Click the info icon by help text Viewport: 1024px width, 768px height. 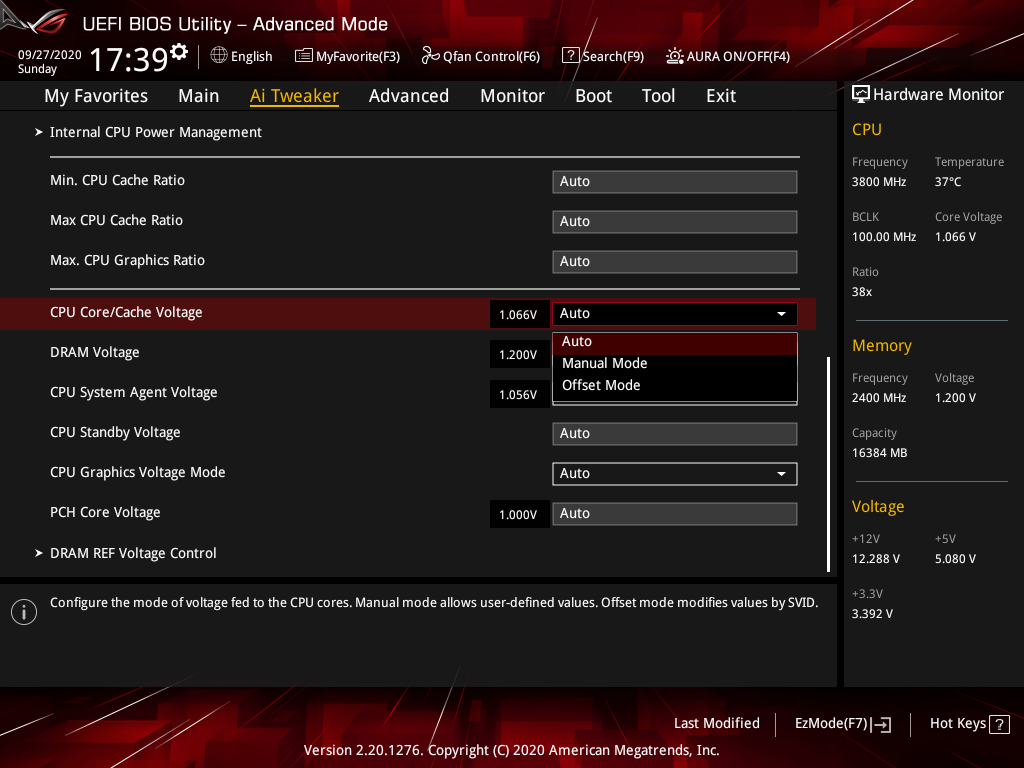[24, 612]
